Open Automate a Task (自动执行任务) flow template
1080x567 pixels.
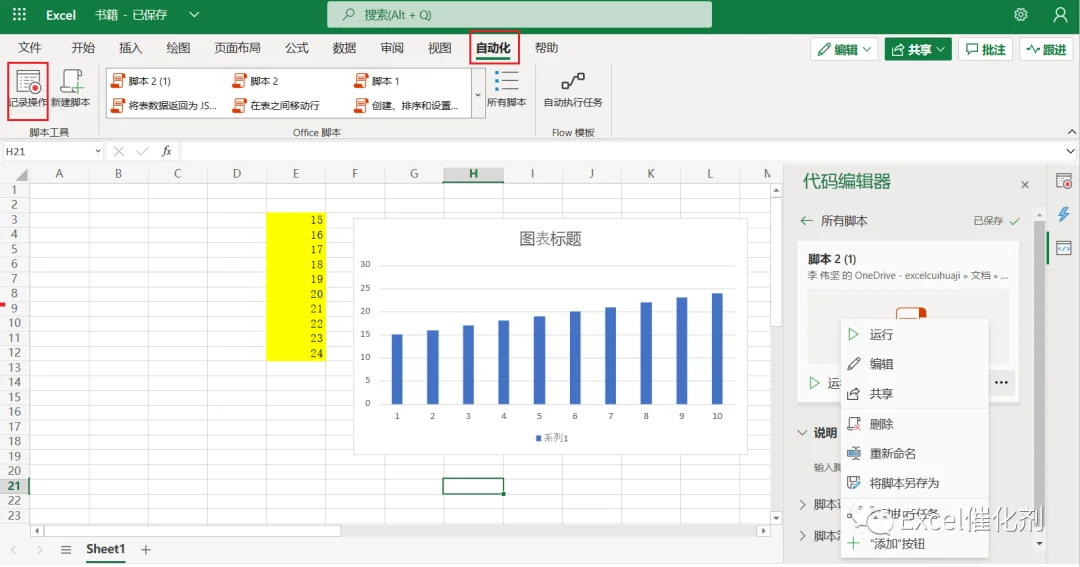(572, 90)
